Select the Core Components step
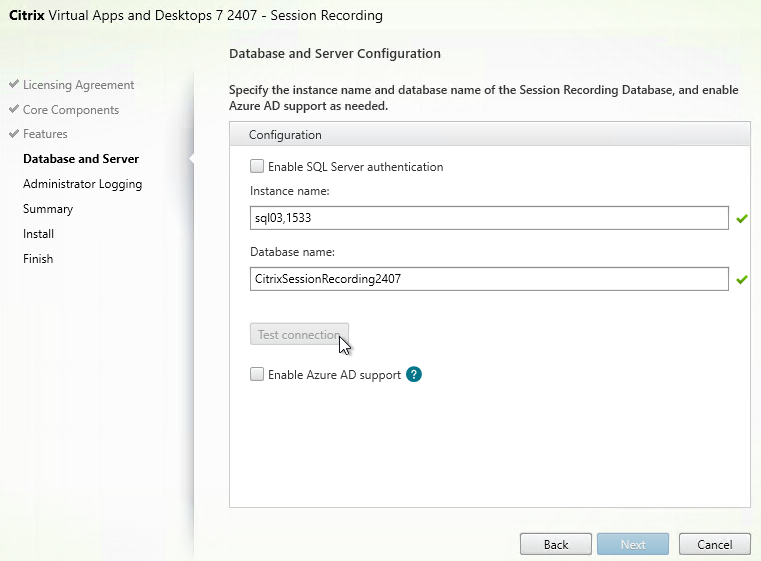This screenshot has width=761, height=561. coord(71,110)
